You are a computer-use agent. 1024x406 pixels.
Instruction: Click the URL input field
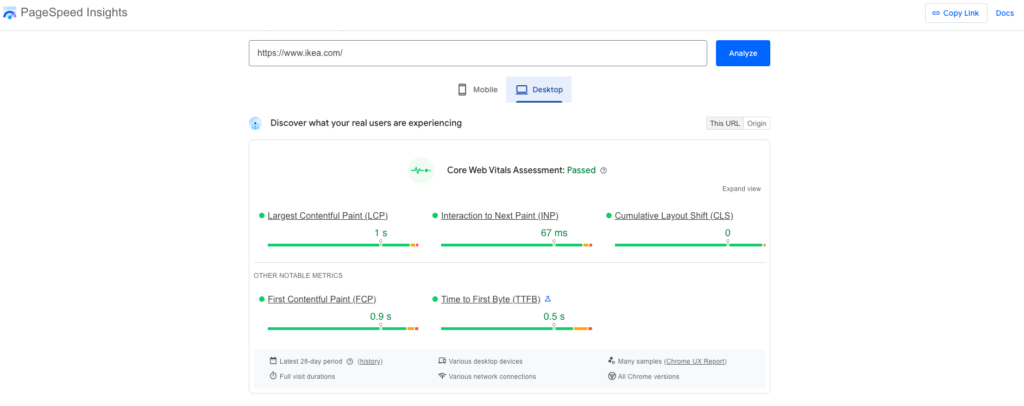click(477, 54)
